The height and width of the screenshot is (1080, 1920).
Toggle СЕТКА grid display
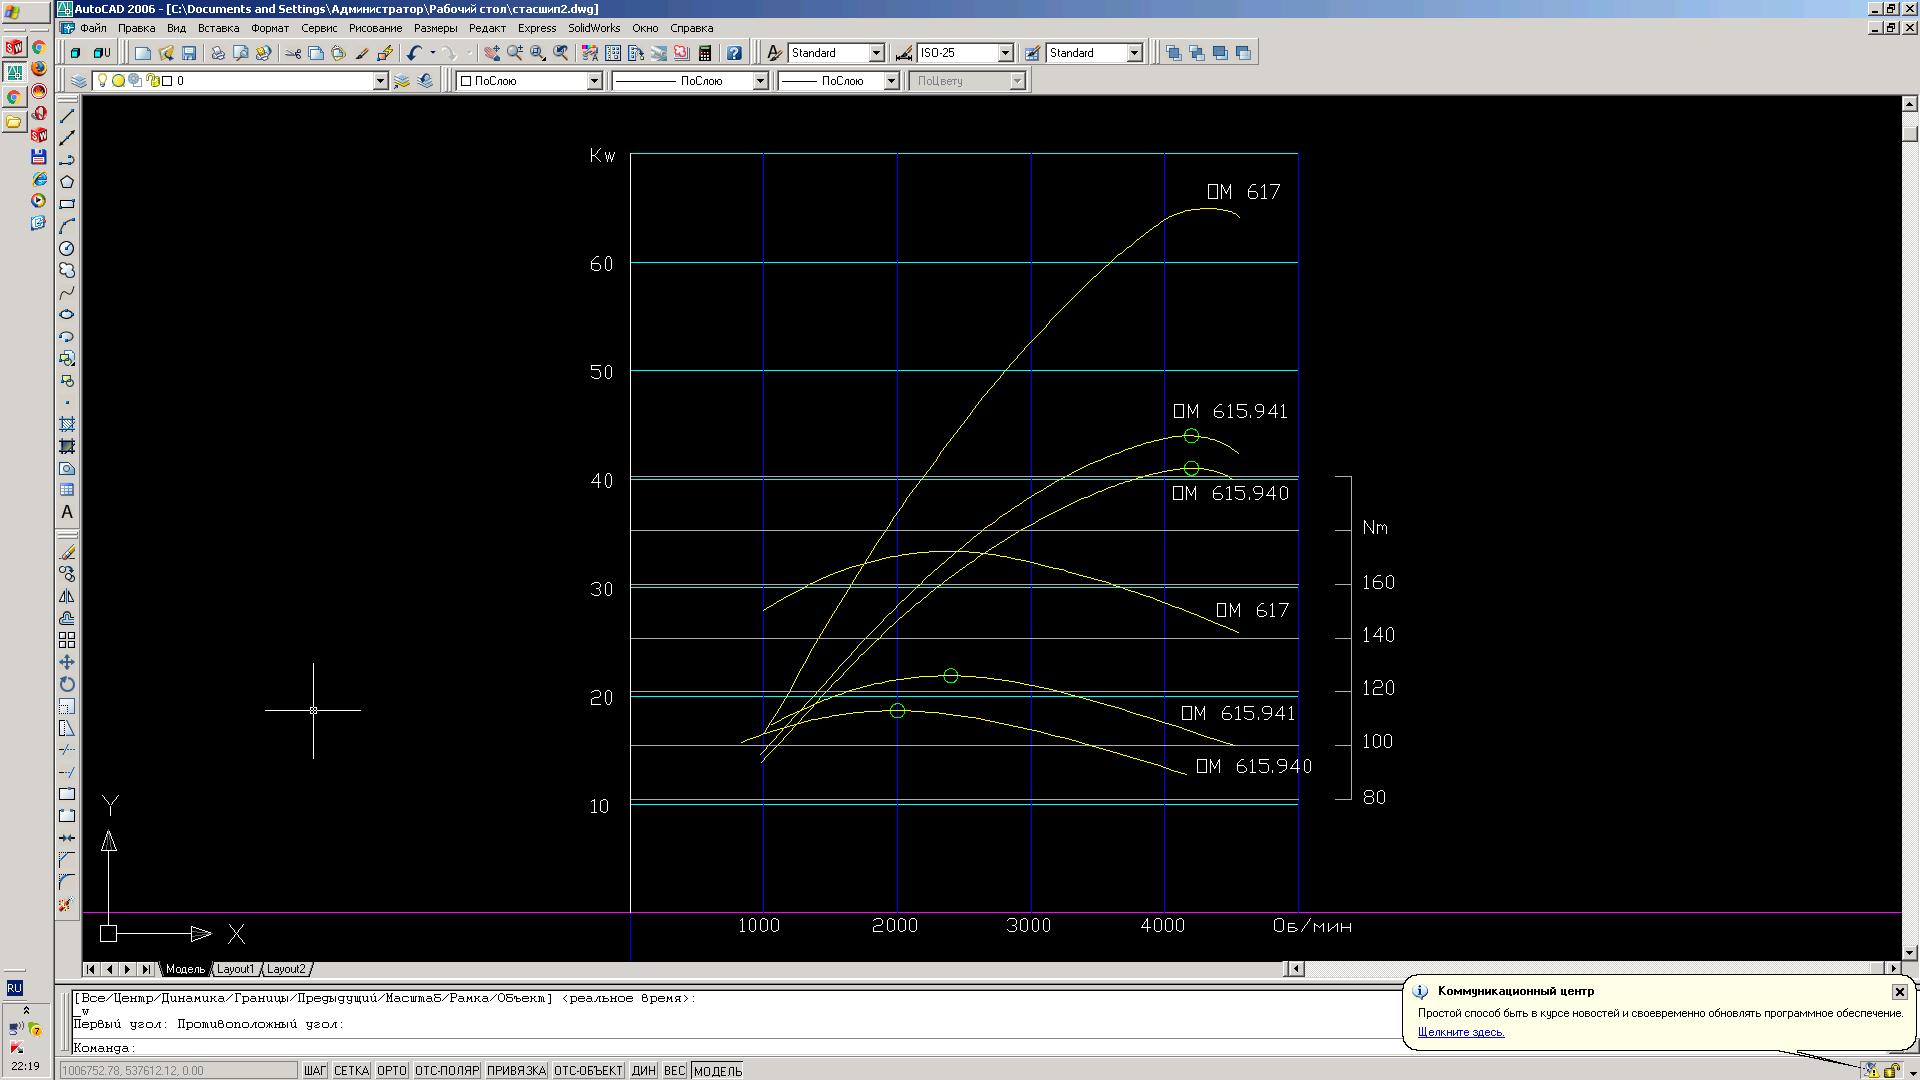point(351,1071)
